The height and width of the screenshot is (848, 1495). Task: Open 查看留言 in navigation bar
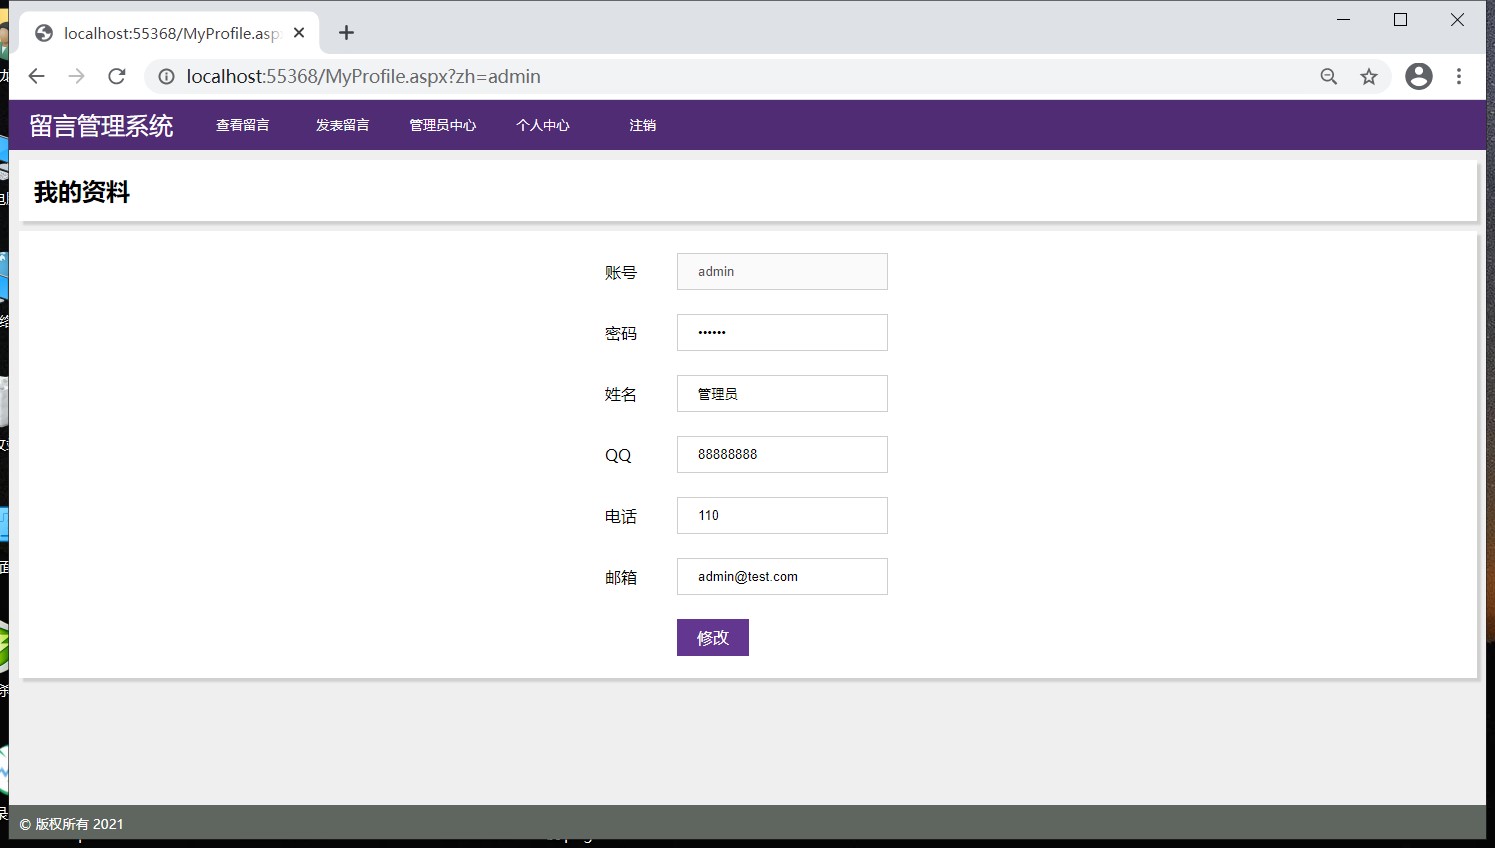point(243,126)
